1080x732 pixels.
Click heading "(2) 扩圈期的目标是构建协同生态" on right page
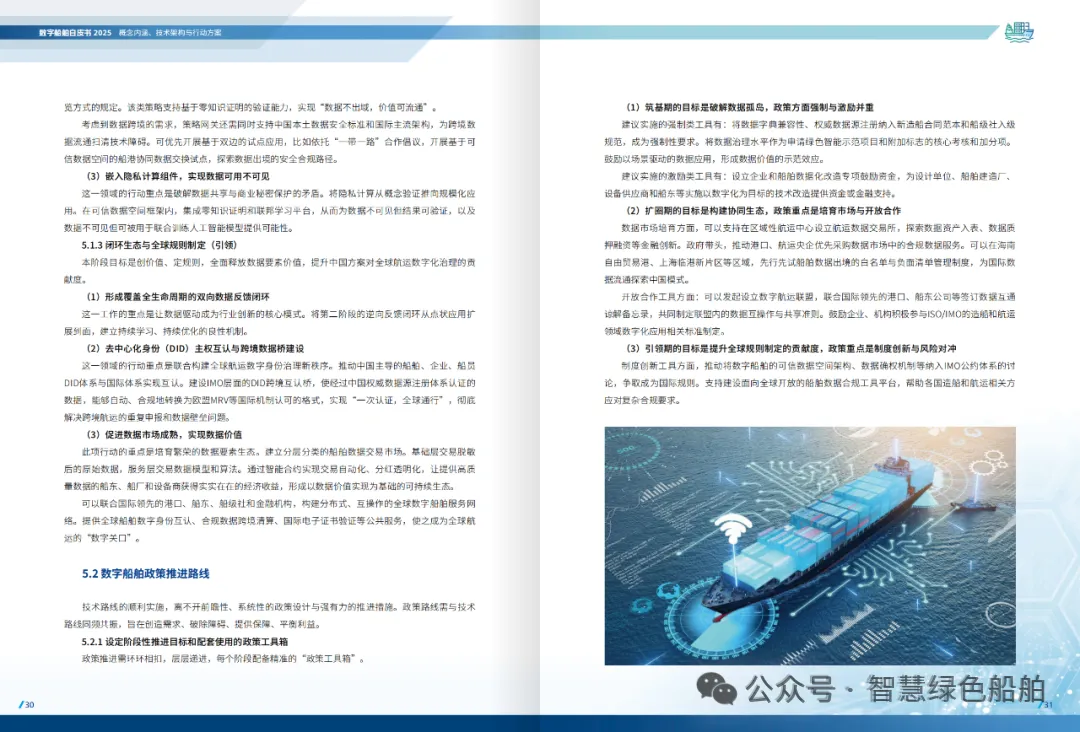tap(697, 211)
